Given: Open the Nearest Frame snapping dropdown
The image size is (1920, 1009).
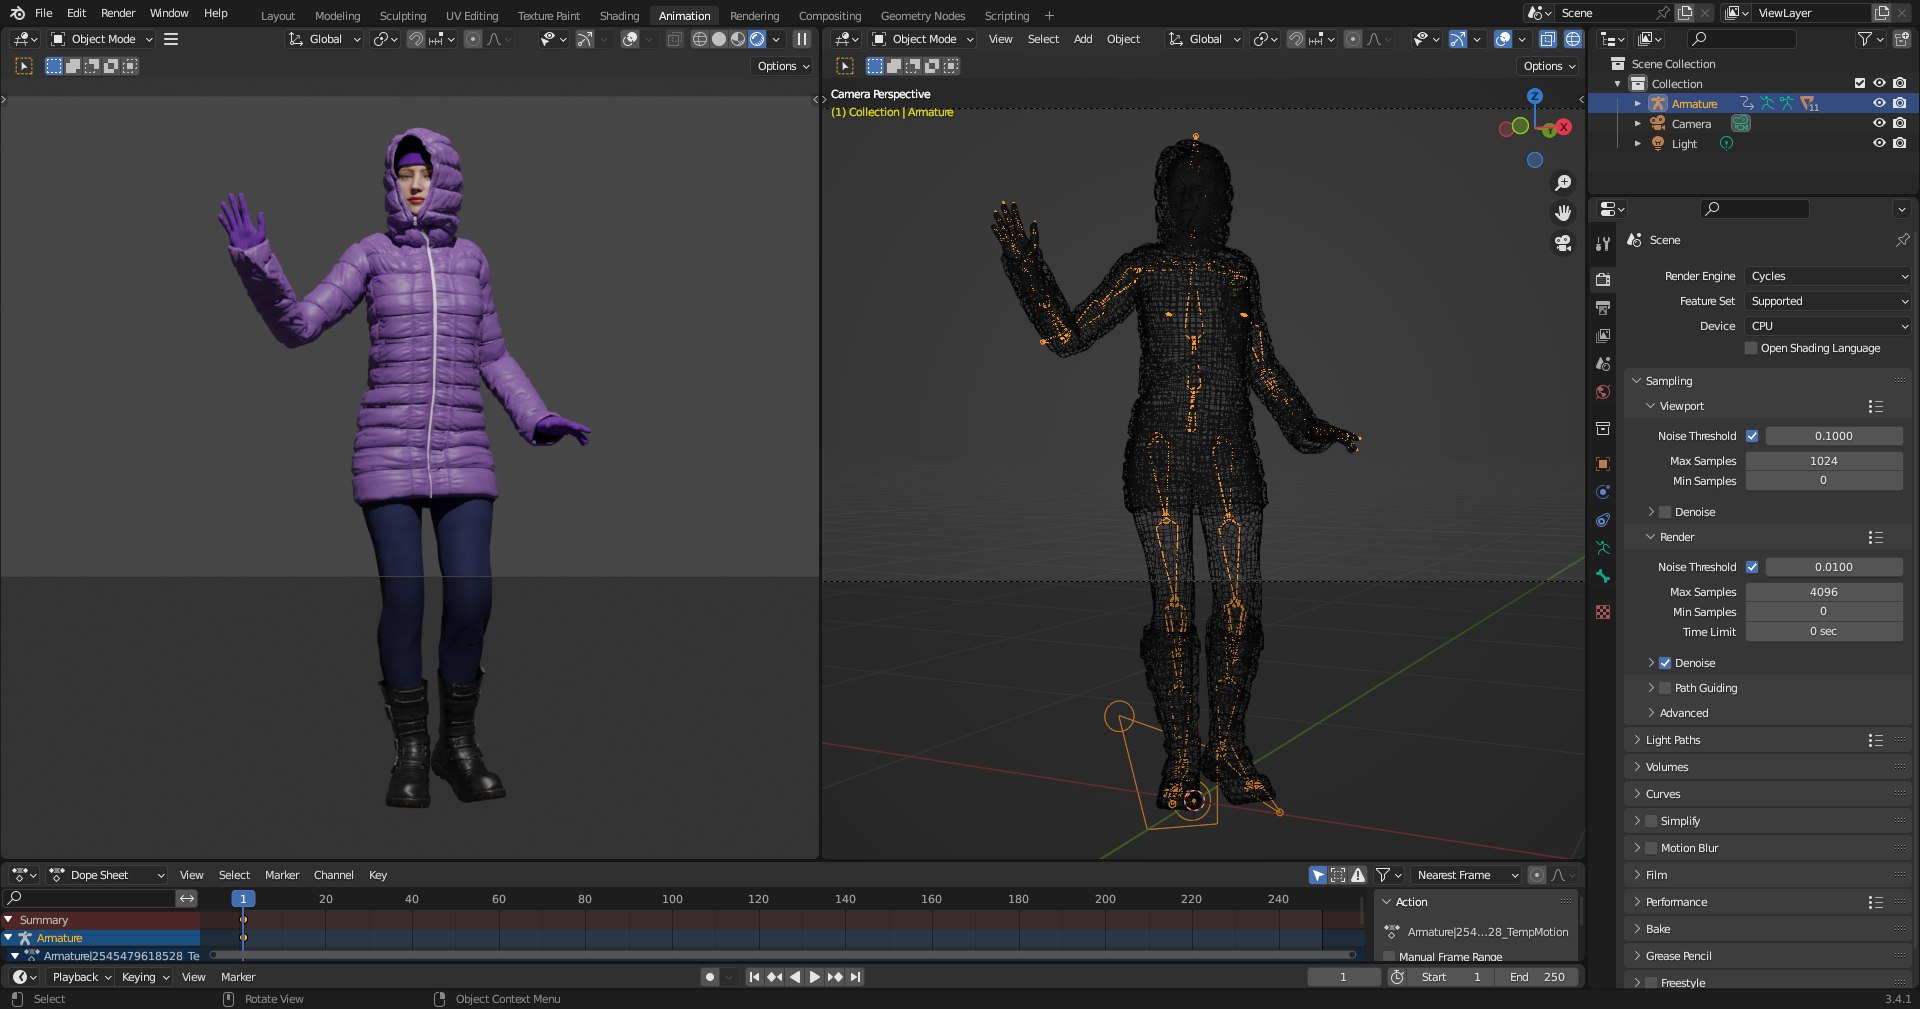Looking at the screenshot, I should pyautogui.click(x=1466, y=875).
